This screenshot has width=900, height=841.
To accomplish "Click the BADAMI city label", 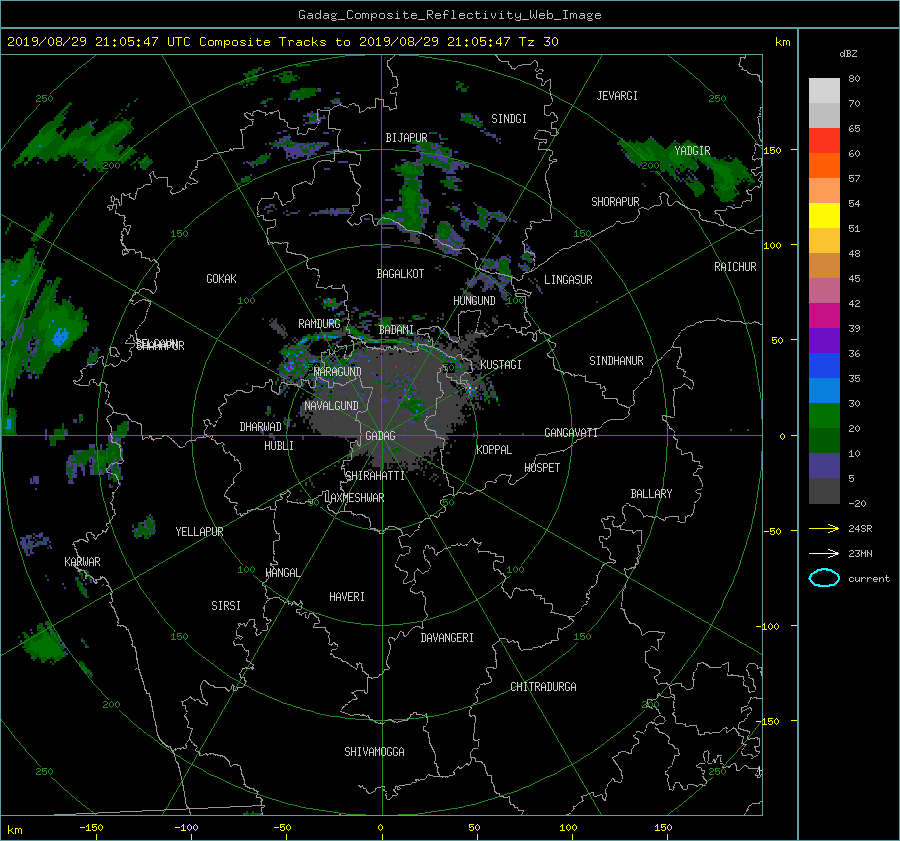I will [x=396, y=330].
